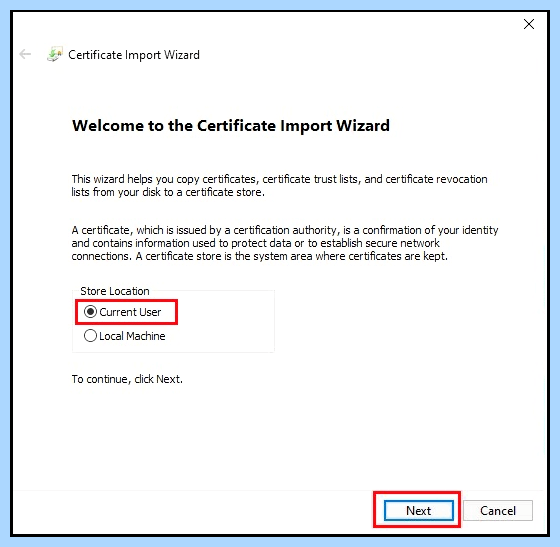Click the 'To continue, click Next.' text

click(x=127, y=379)
